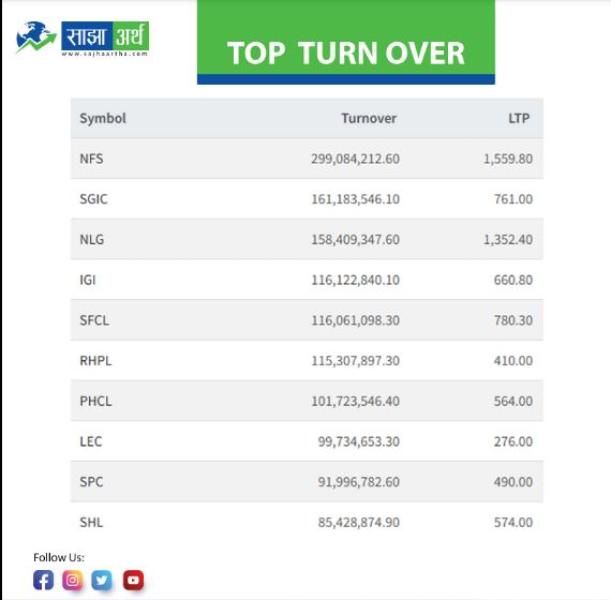Click the SHL symbol
This screenshot has height=600, width=611.
(x=91, y=522)
